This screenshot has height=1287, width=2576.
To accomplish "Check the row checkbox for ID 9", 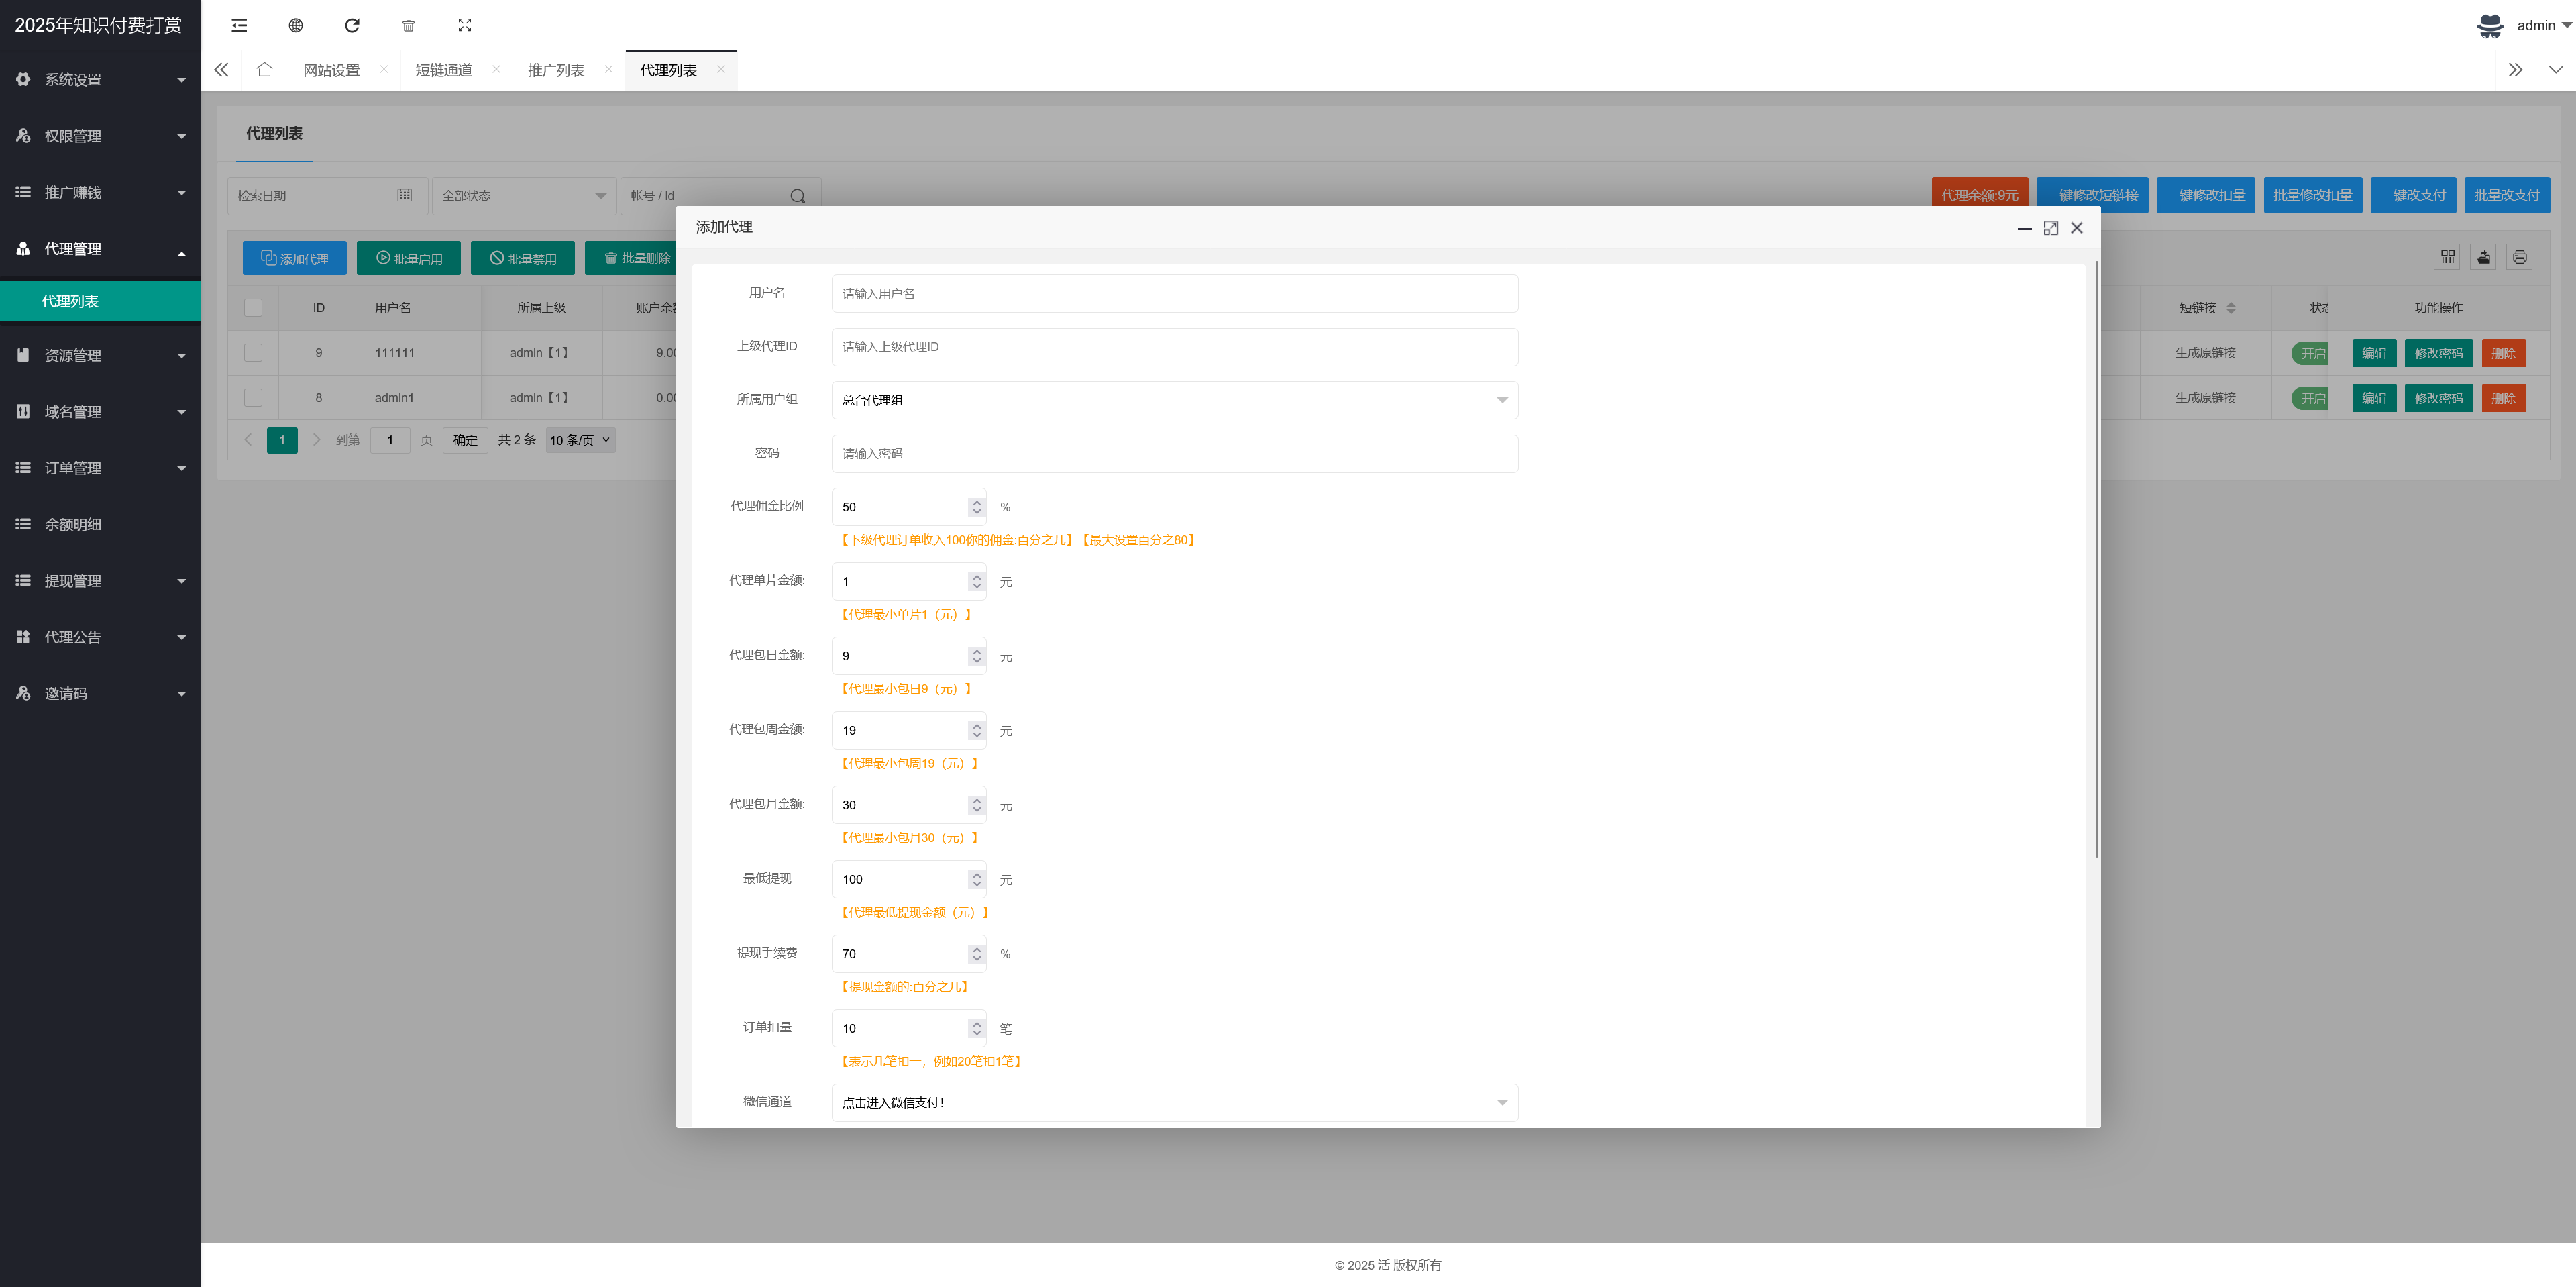I will [253, 352].
